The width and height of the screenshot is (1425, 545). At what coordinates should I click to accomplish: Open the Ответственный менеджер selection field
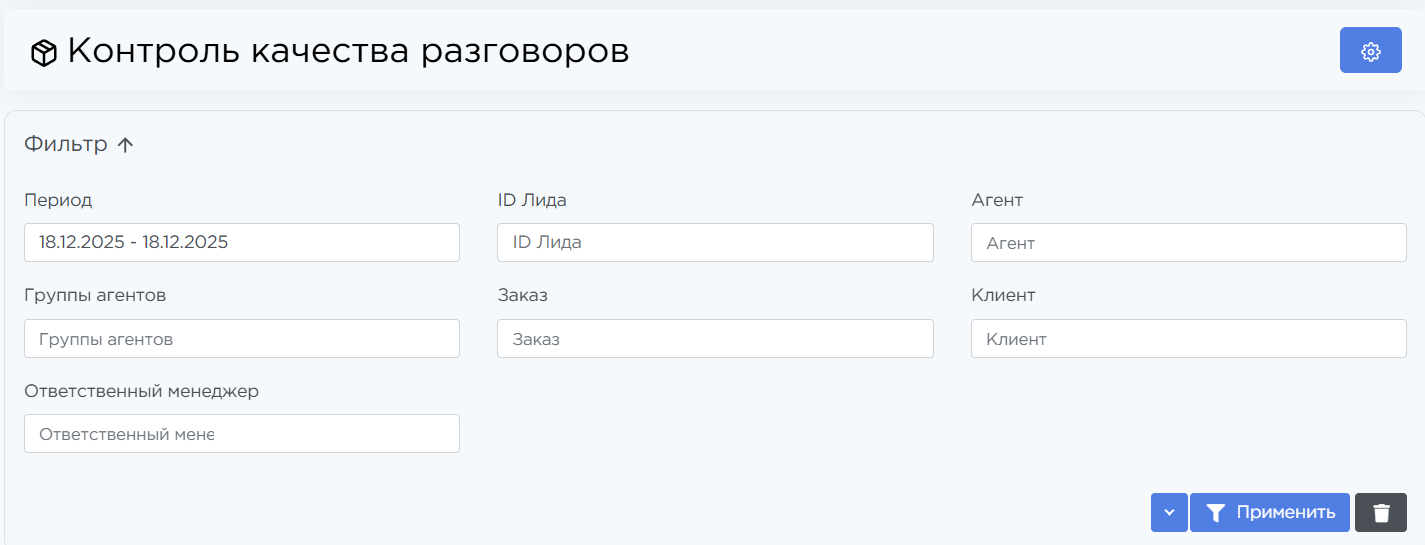coord(241,434)
